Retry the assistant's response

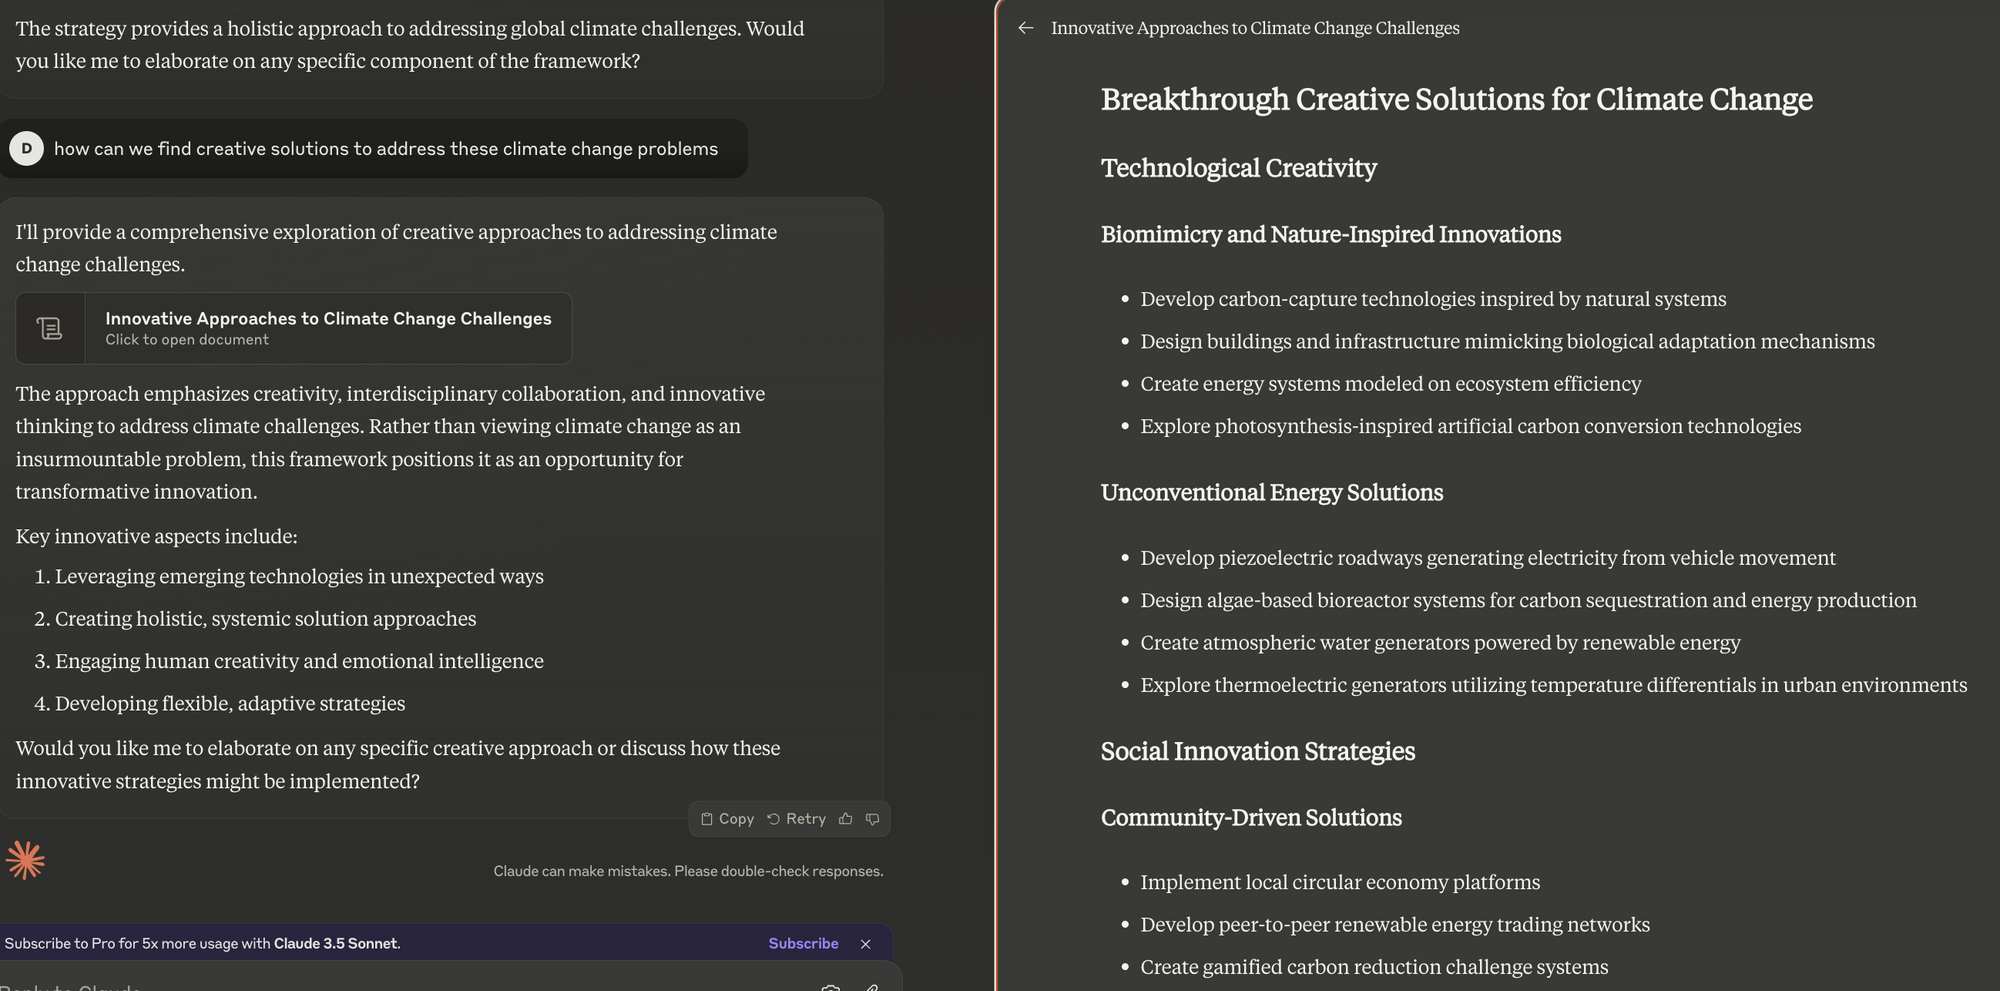coord(796,819)
